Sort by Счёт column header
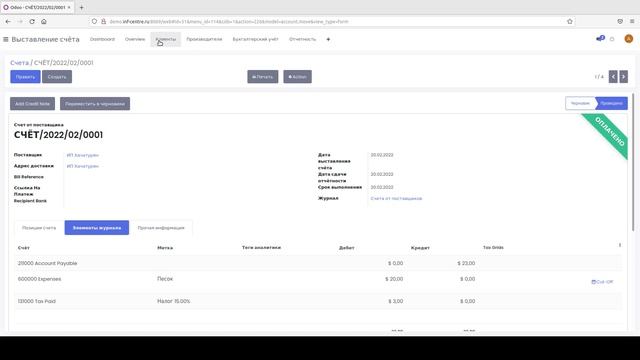 click(24, 248)
